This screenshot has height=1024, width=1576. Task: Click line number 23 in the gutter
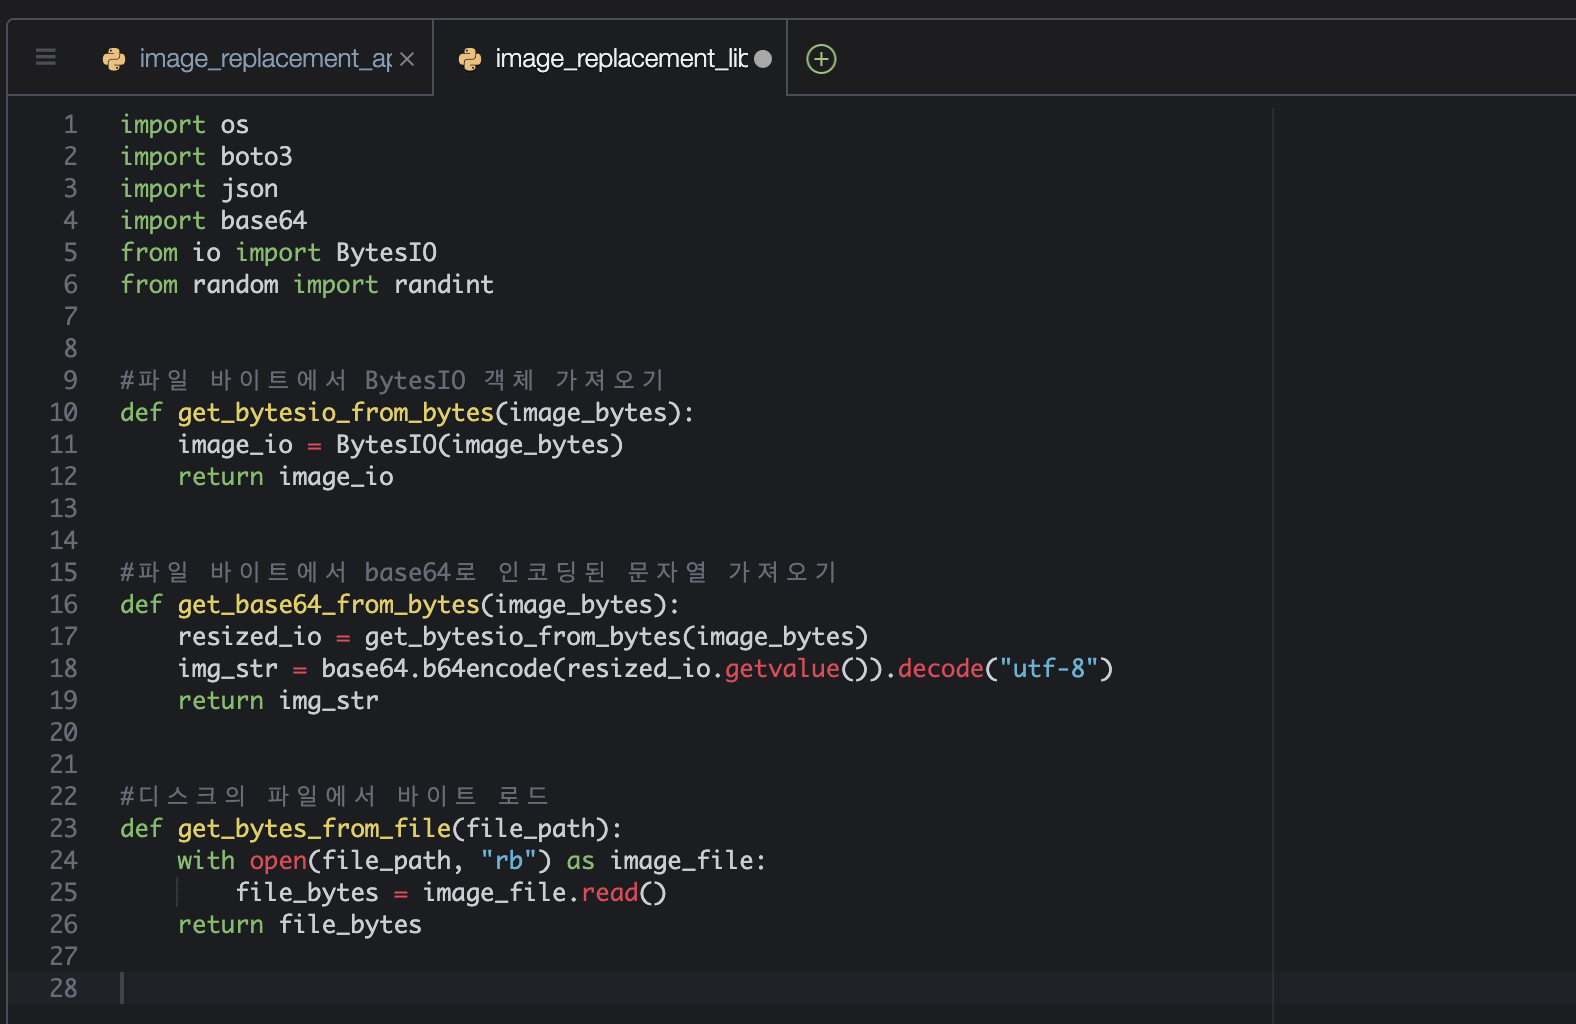click(x=63, y=828)
